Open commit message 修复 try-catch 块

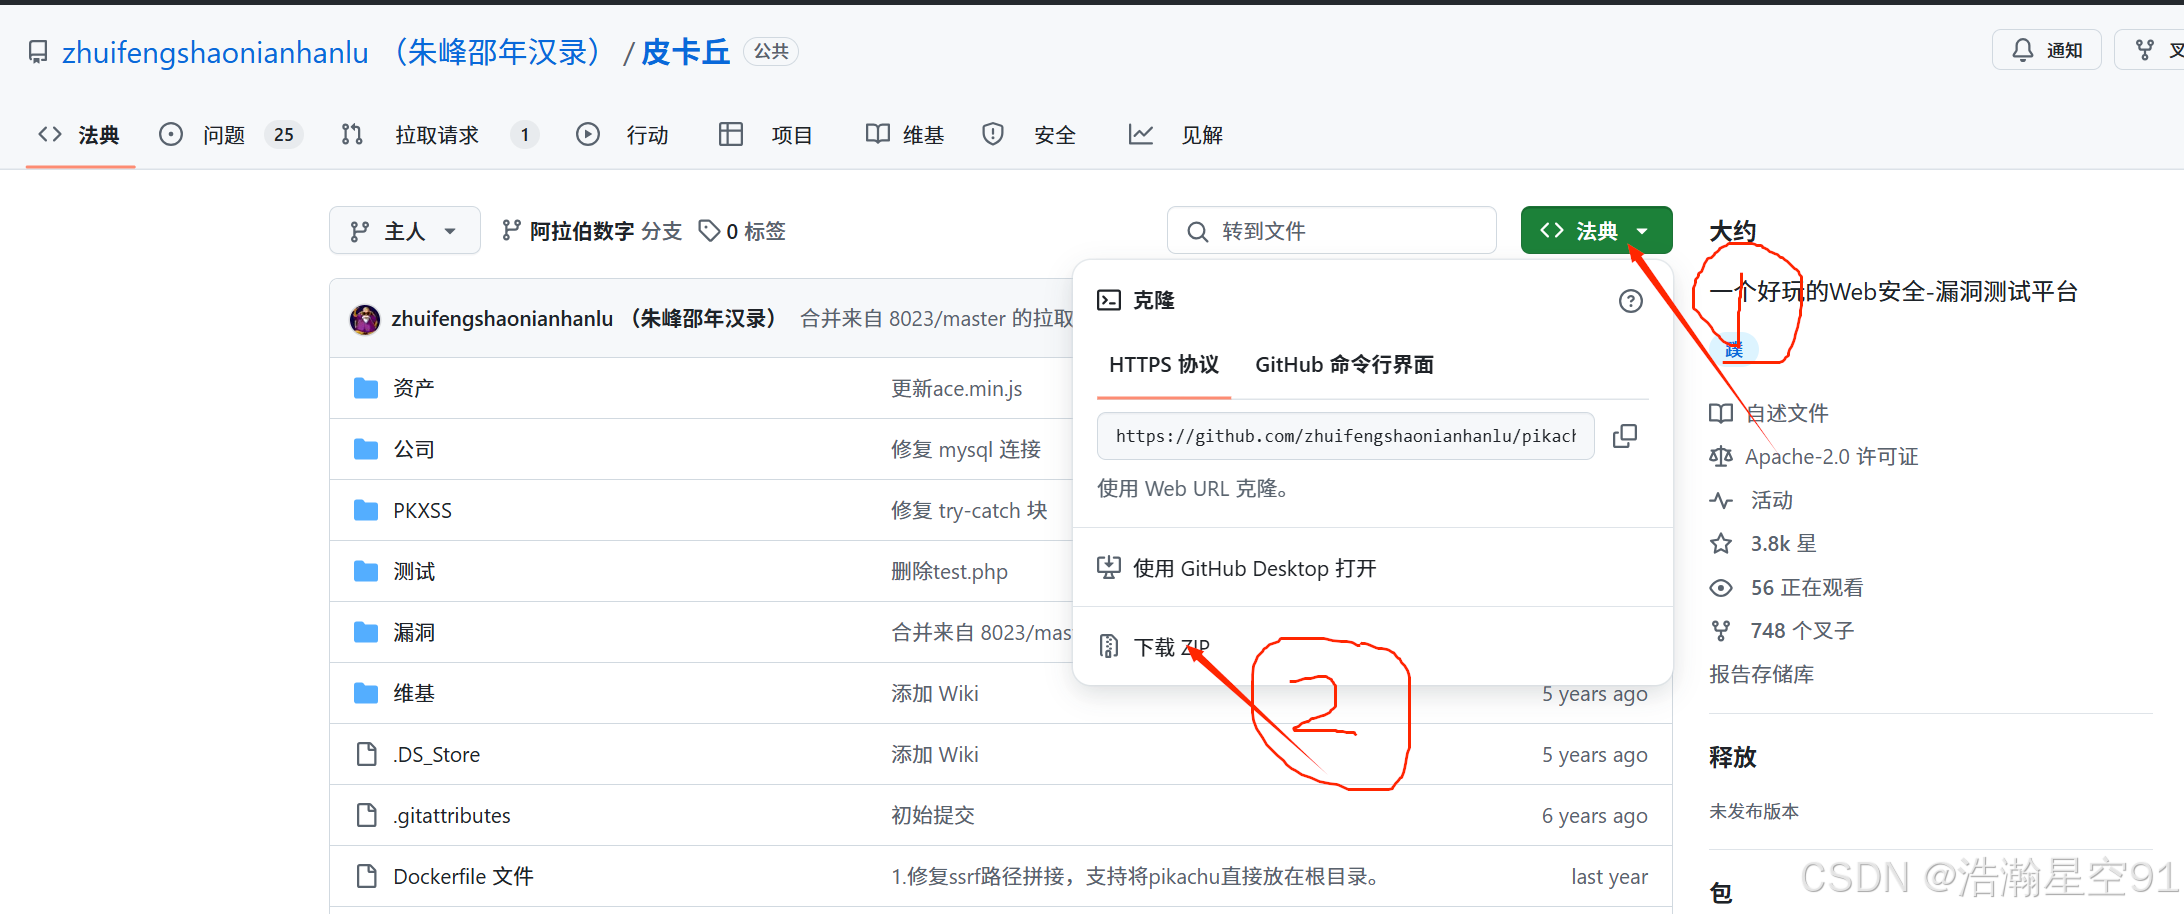tap(969, 510)
